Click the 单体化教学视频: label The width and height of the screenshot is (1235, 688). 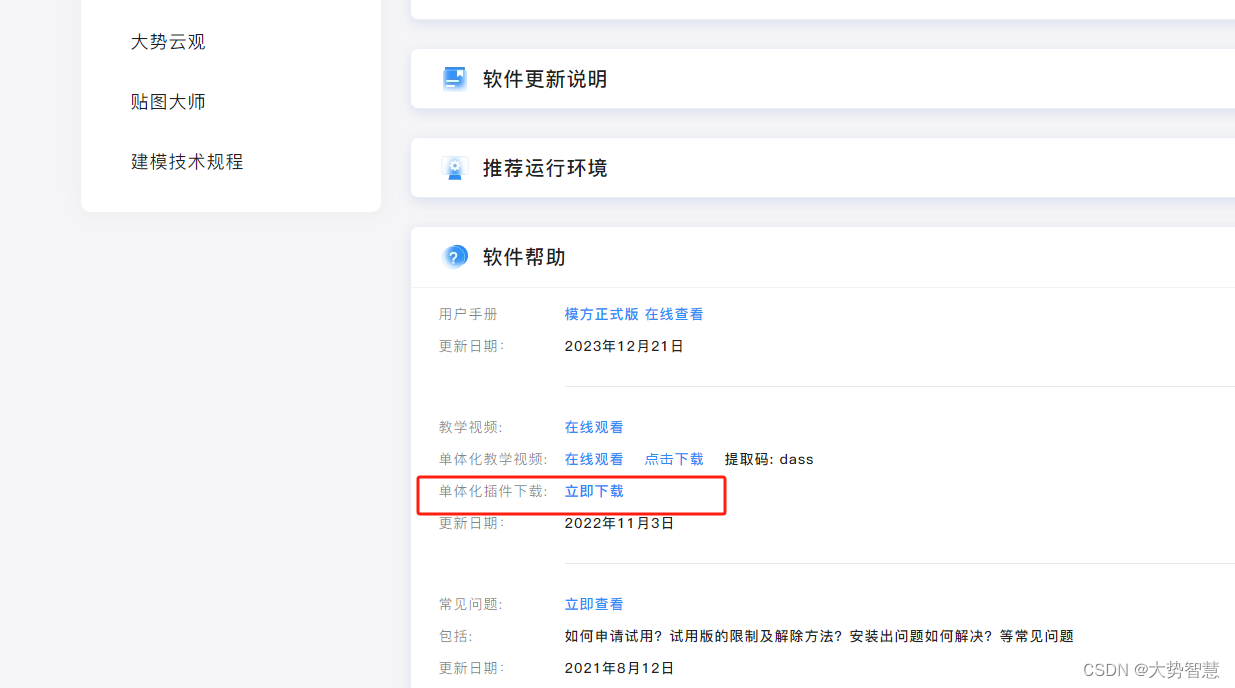(x=493, y=459)
